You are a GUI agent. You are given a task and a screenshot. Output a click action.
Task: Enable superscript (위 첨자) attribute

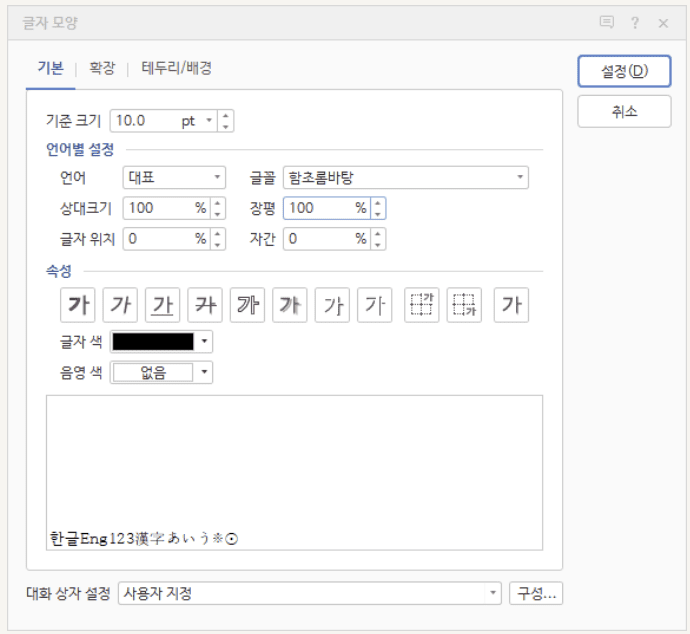(x=422, y=305)
